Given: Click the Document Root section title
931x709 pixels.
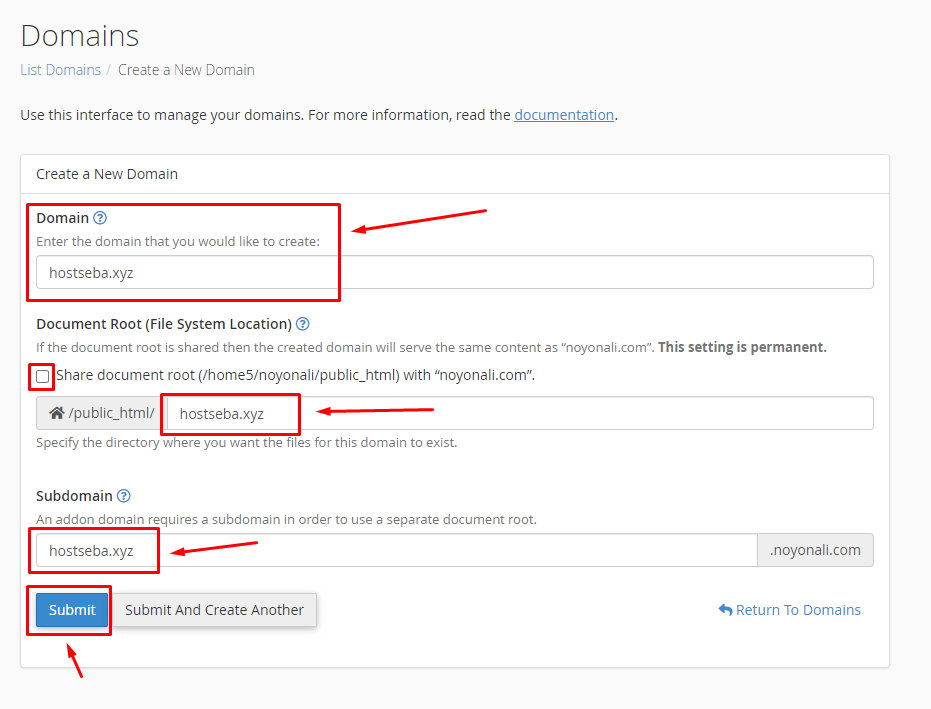Looking at the screenshot, I should pos(163,323).
